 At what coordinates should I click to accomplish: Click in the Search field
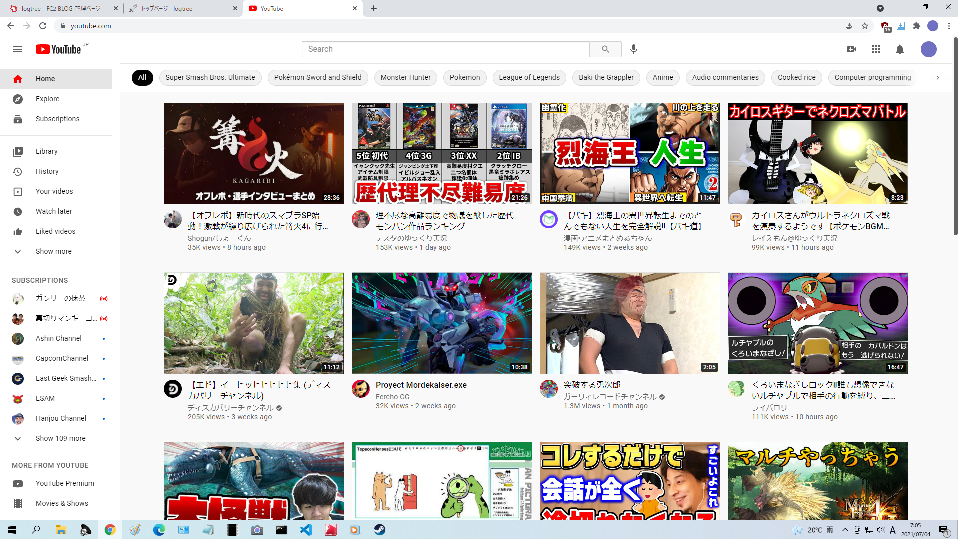point(446,49)
